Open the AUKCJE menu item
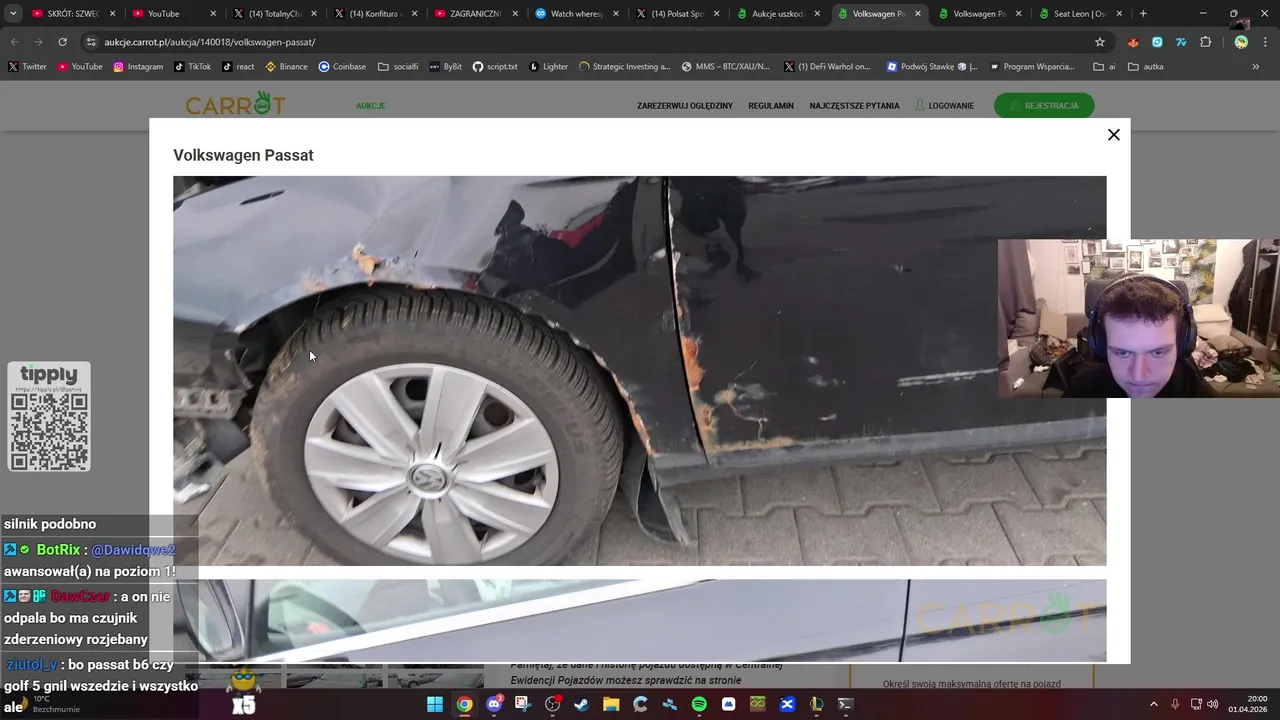This screenshot has height=720, width=1280. pos(370,106)
